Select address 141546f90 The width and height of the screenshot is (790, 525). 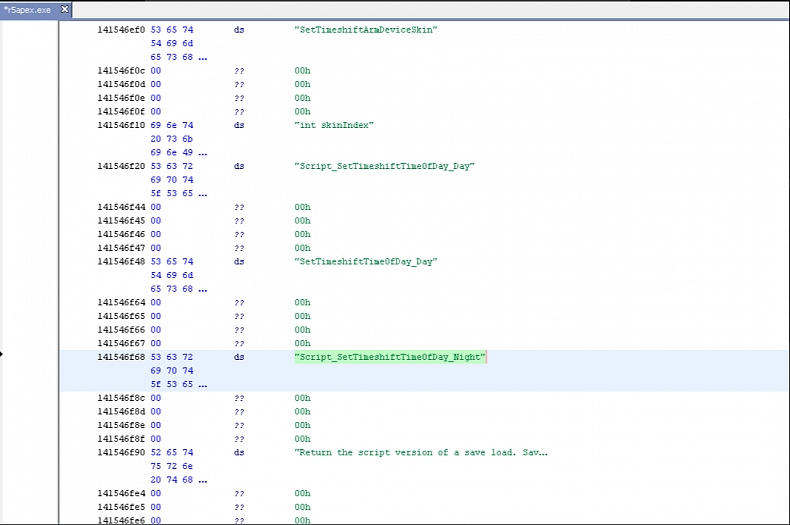121,453
